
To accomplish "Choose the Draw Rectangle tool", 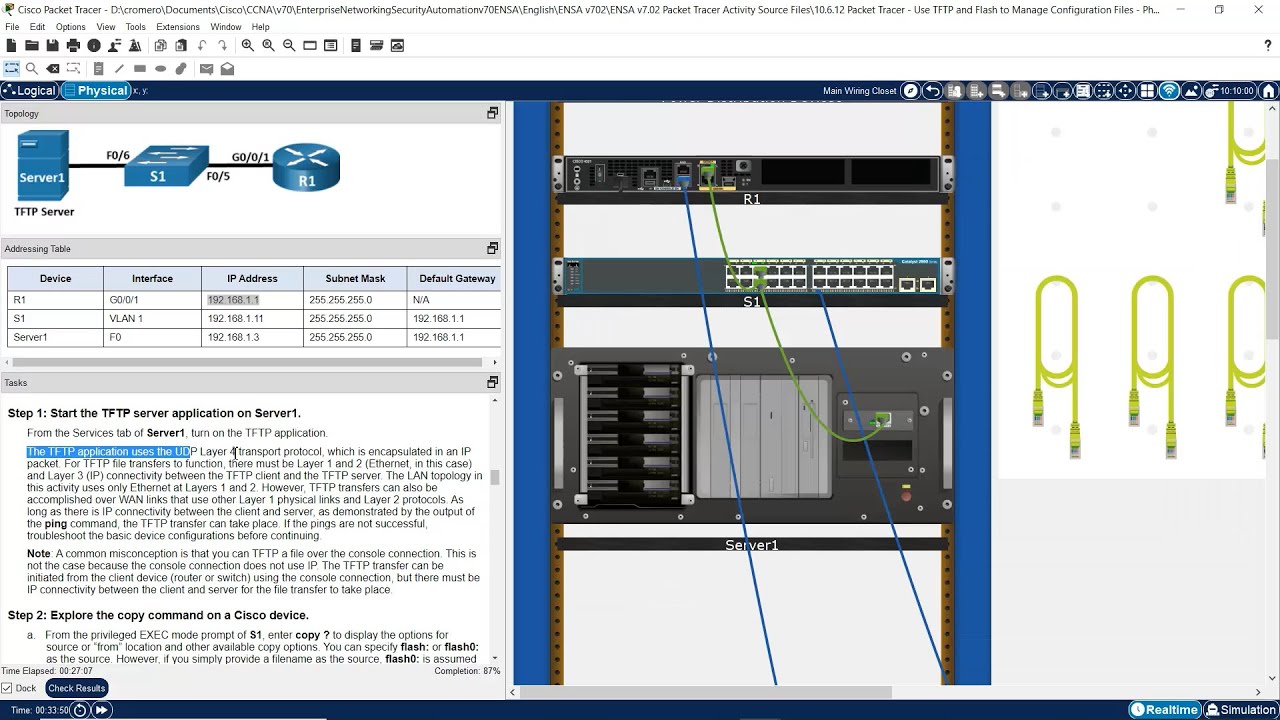I will [140, 69].
